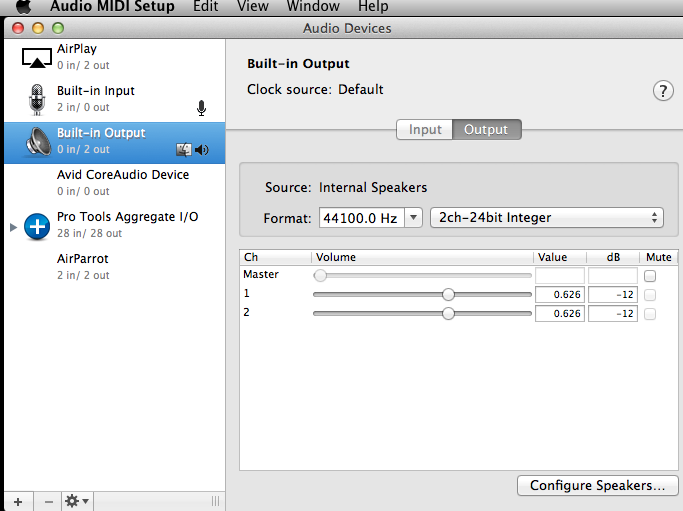Open the Help menu
The height and width of the screenshot is (511, 683).
point(373,6)
